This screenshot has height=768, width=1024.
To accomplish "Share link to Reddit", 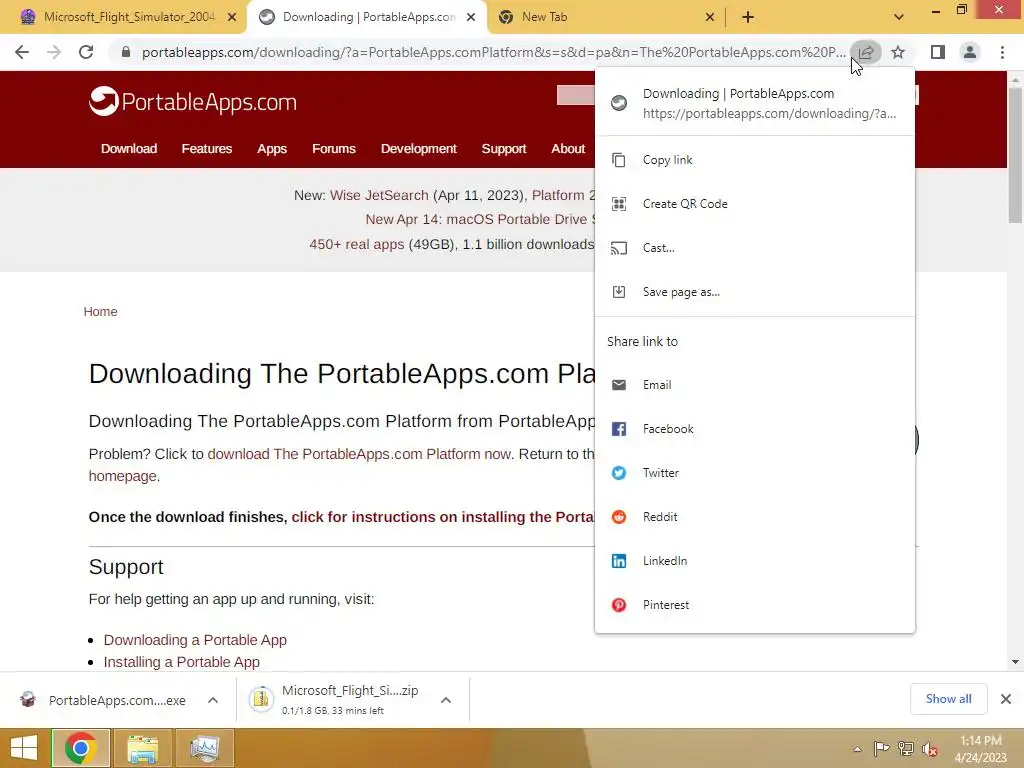I will pyautogui.click(x=755, y=517).
